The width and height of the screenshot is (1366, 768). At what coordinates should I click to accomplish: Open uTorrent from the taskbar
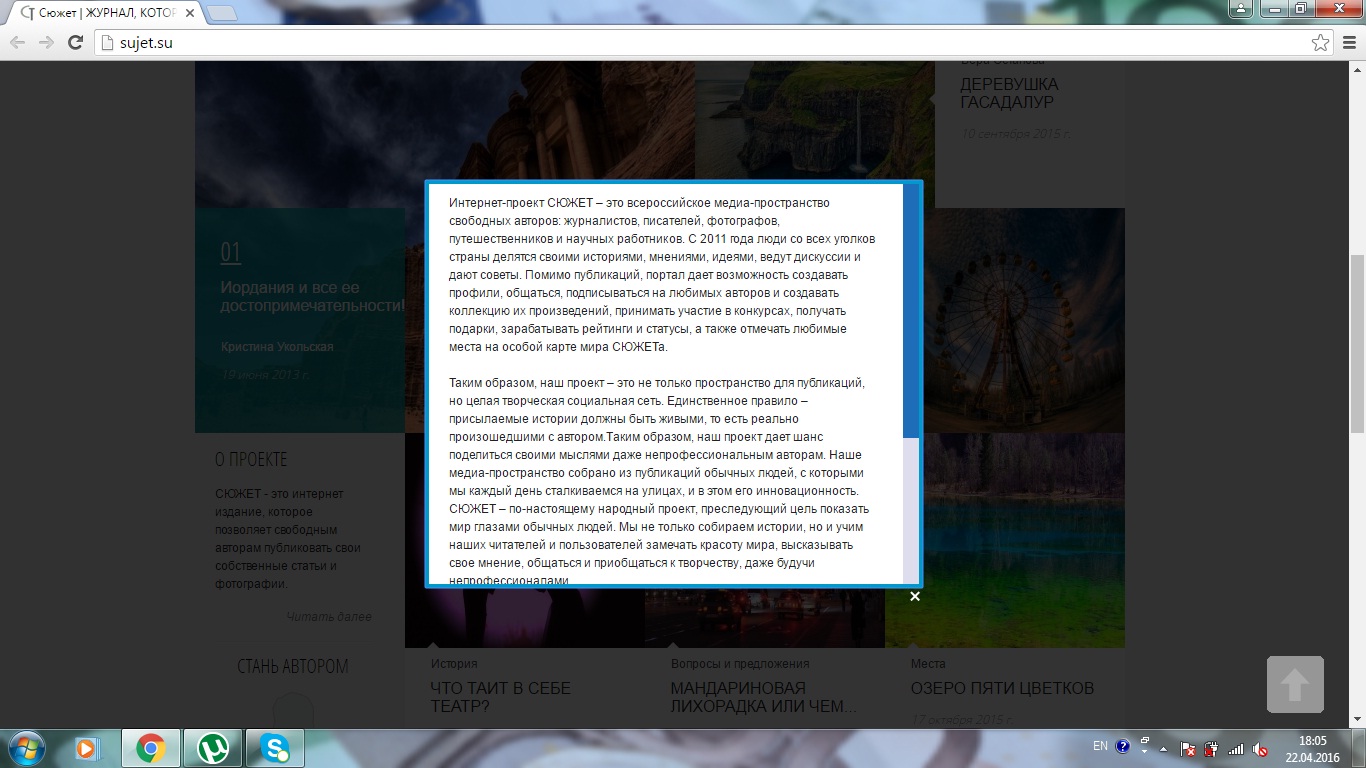pos(212,747)
